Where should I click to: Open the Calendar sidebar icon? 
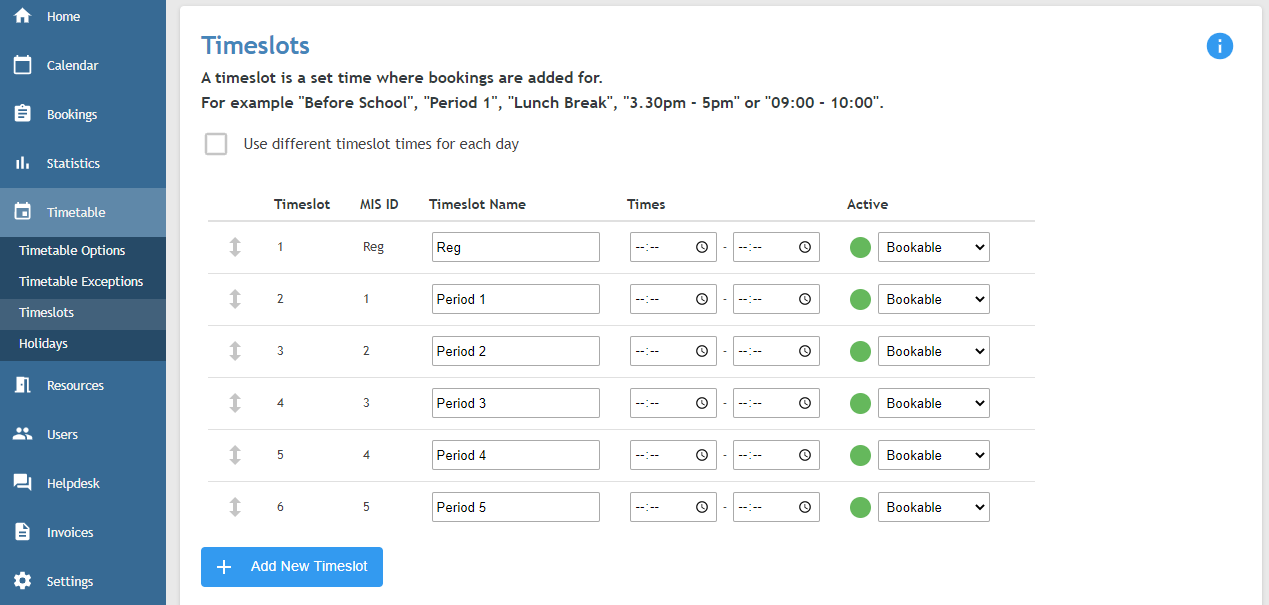[x=22, y=65]
